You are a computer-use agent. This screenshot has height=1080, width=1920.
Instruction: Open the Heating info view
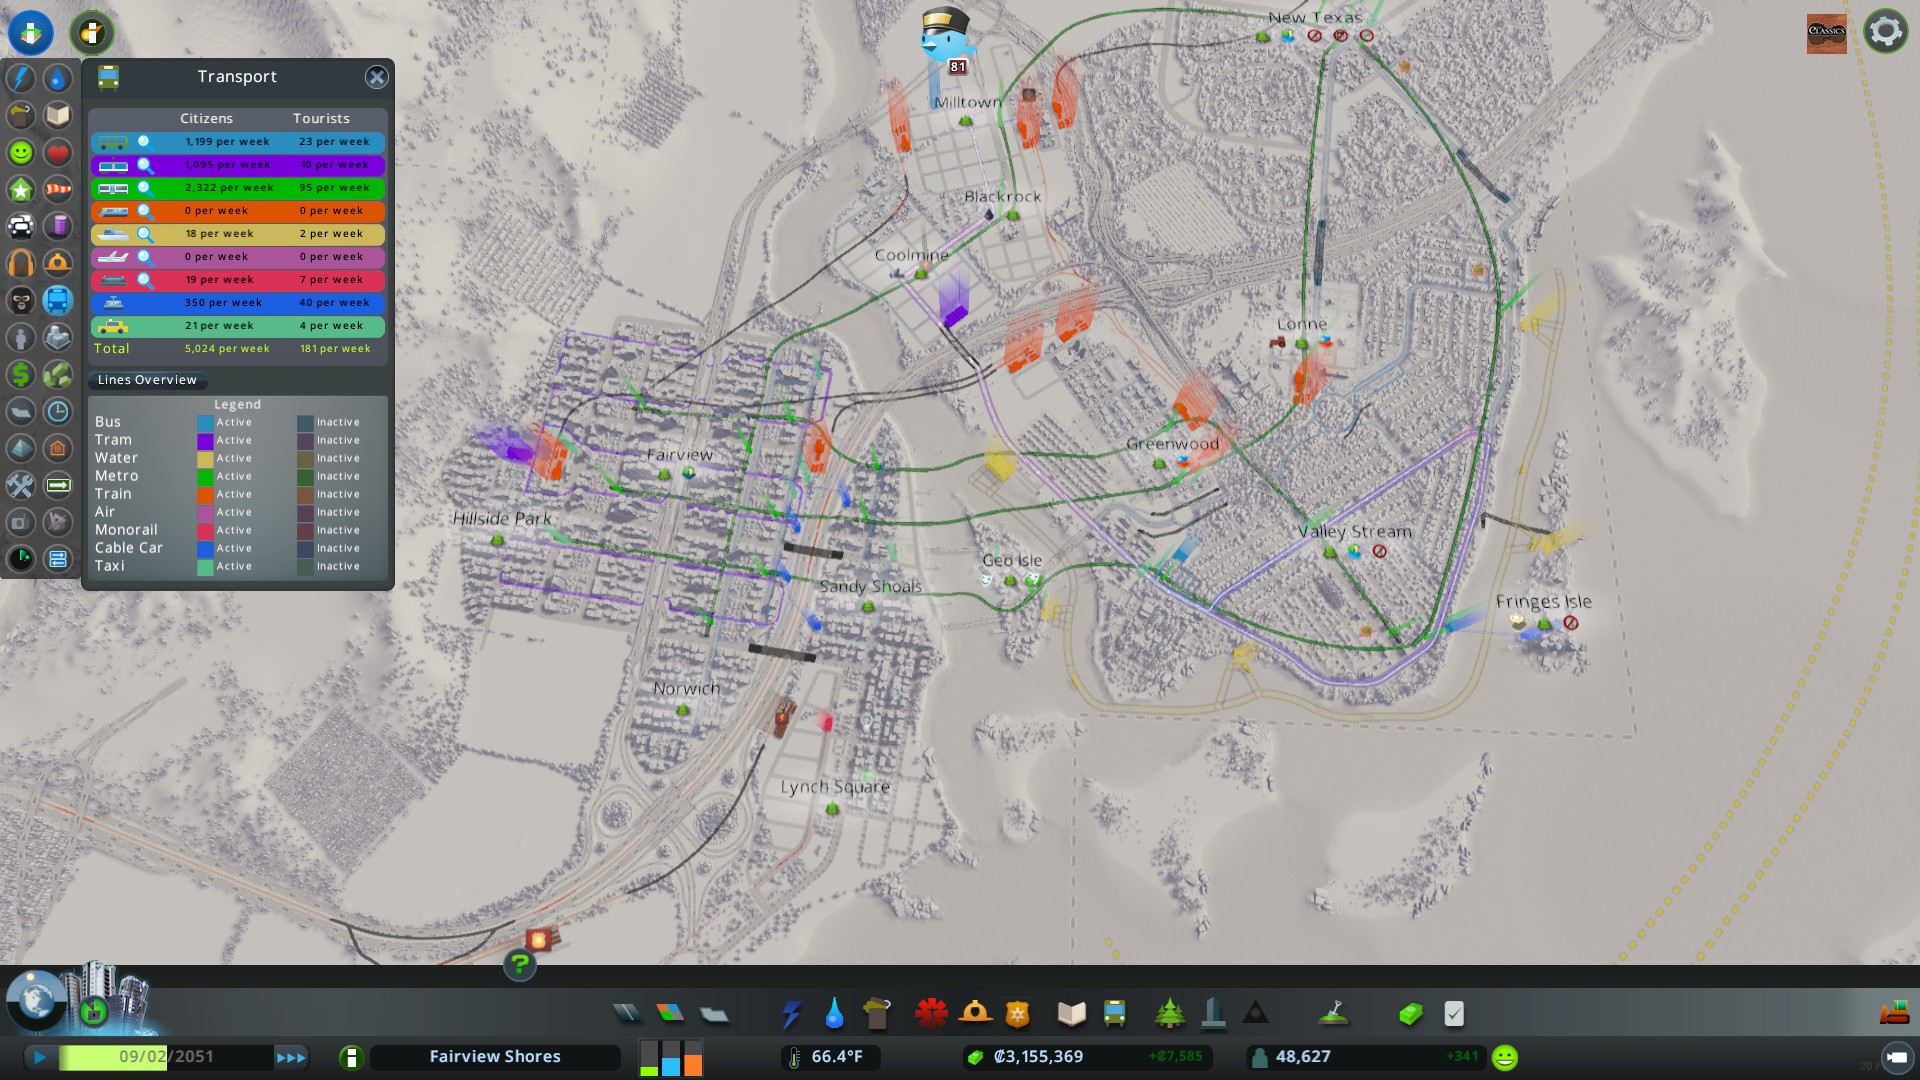click(58, 448)
